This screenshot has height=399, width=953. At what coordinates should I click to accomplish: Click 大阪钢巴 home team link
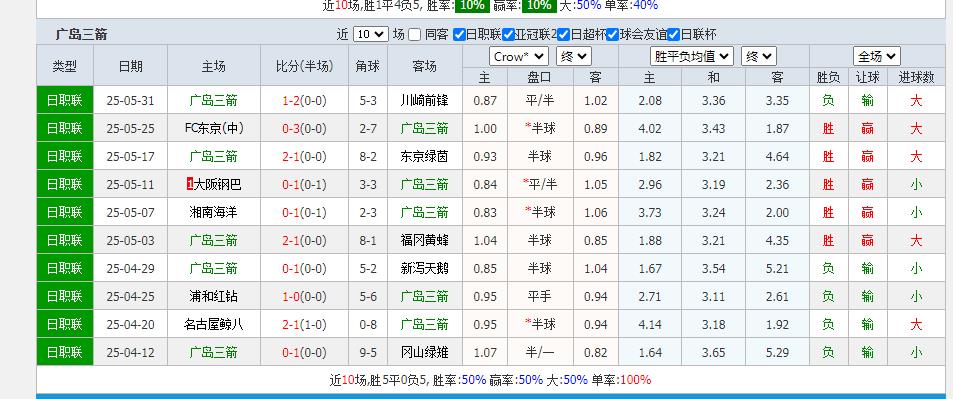[218, 184]
